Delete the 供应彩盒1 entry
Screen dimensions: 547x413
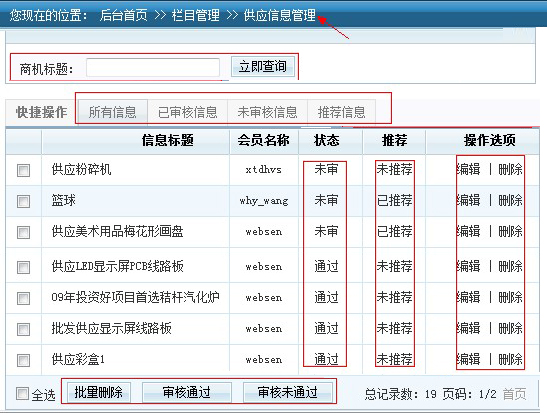[x=510, y=359]
